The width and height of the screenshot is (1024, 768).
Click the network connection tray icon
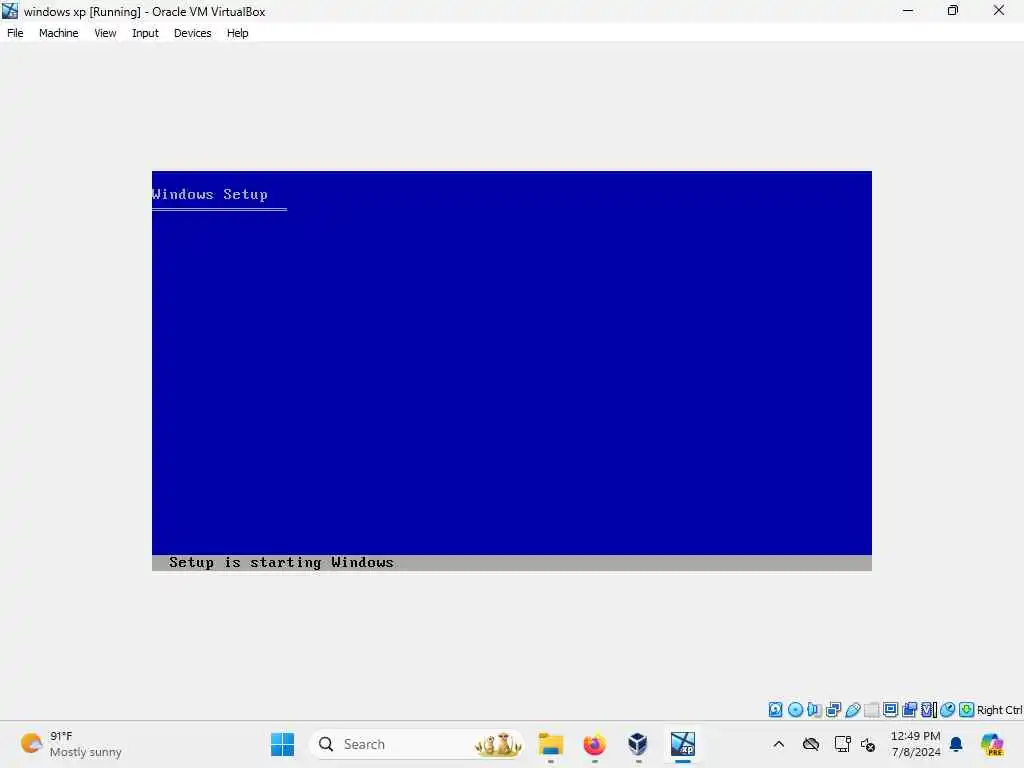coord(842,744)
